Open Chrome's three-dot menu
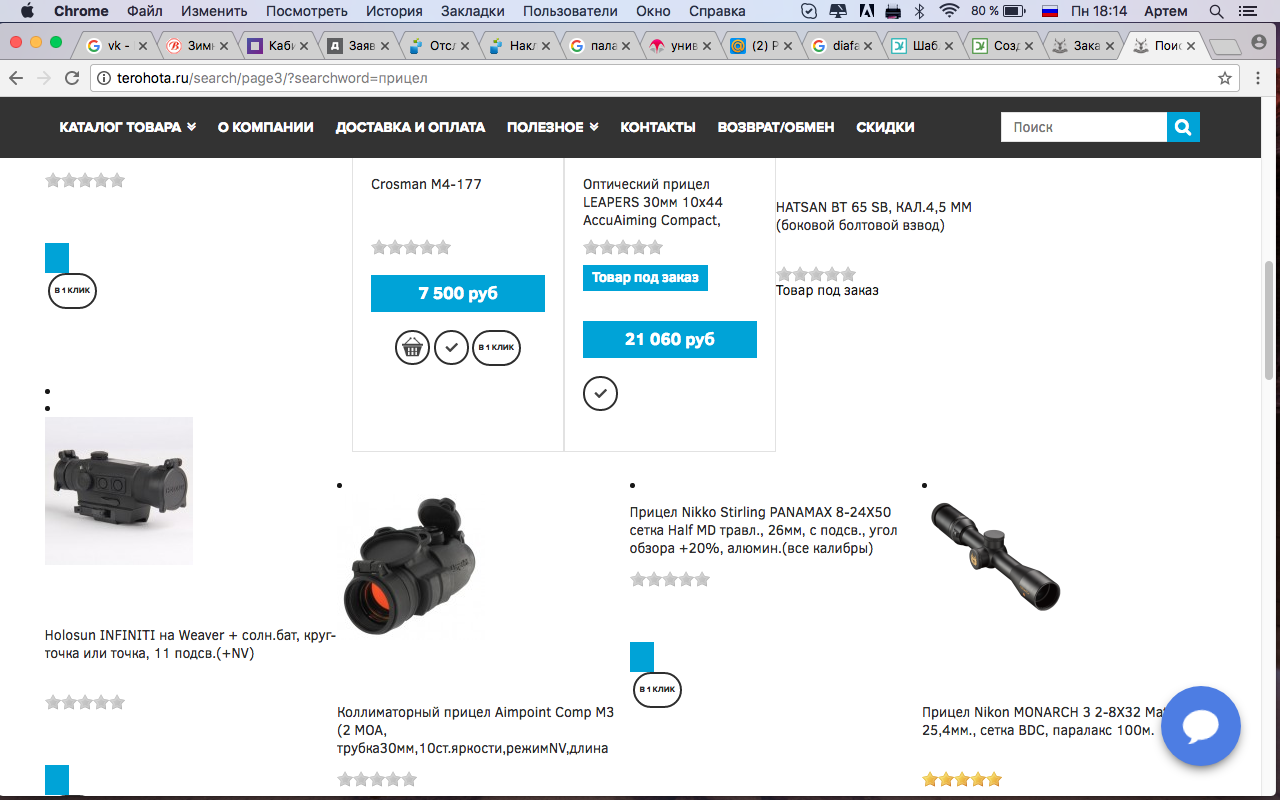Image resolution: width=1280 pixels, height=800 pixels. (1258, 78)
